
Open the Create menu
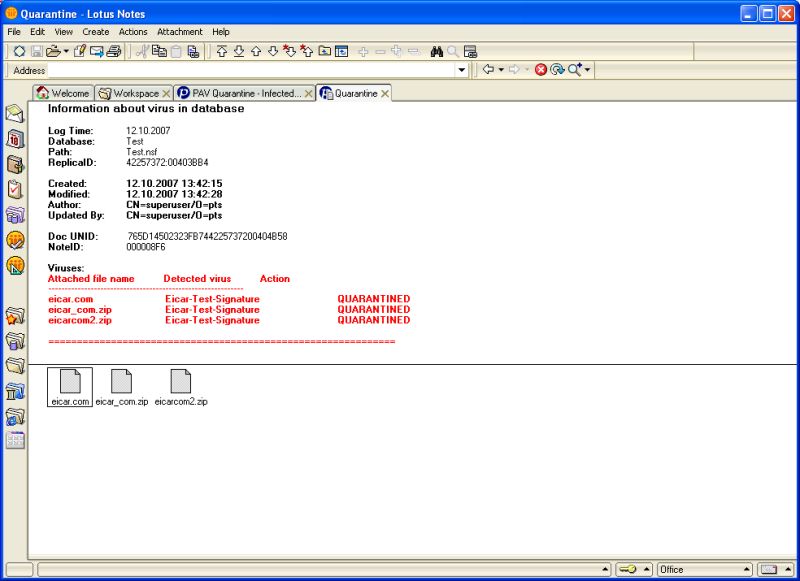[x=96, y=32]
